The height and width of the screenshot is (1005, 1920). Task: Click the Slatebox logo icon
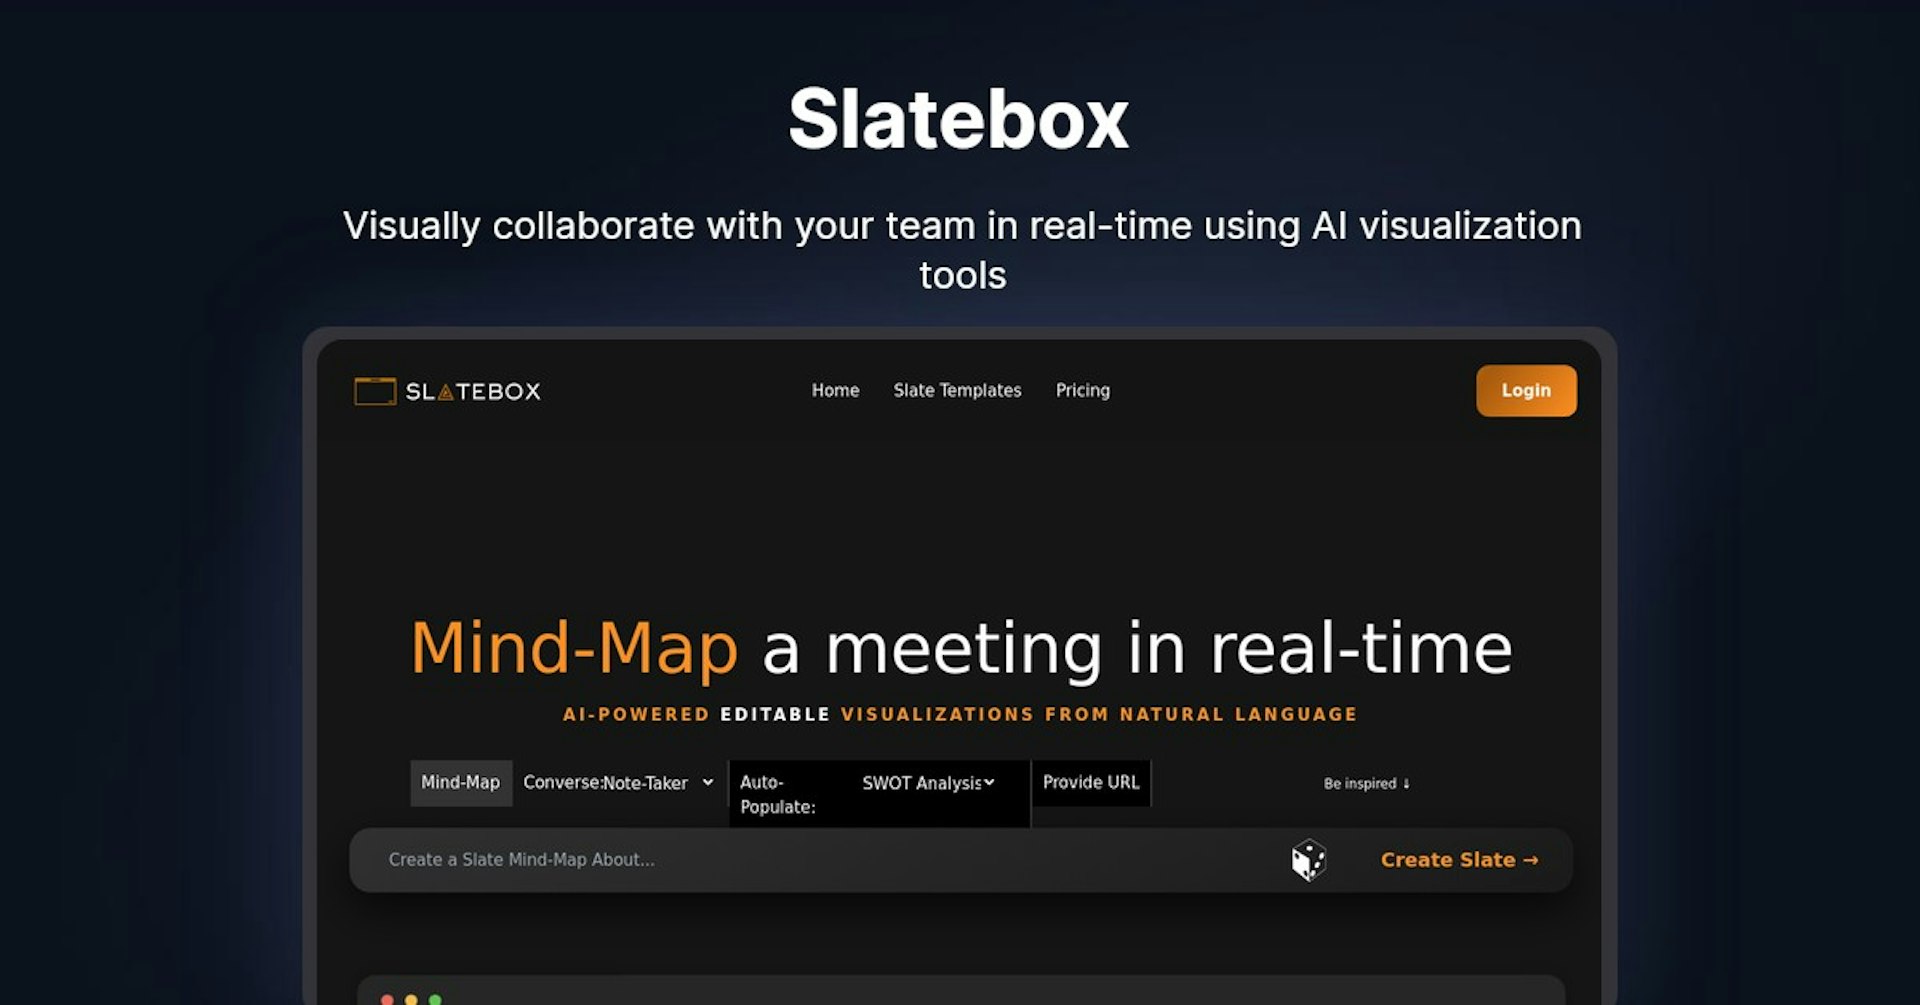pos(375,391)
